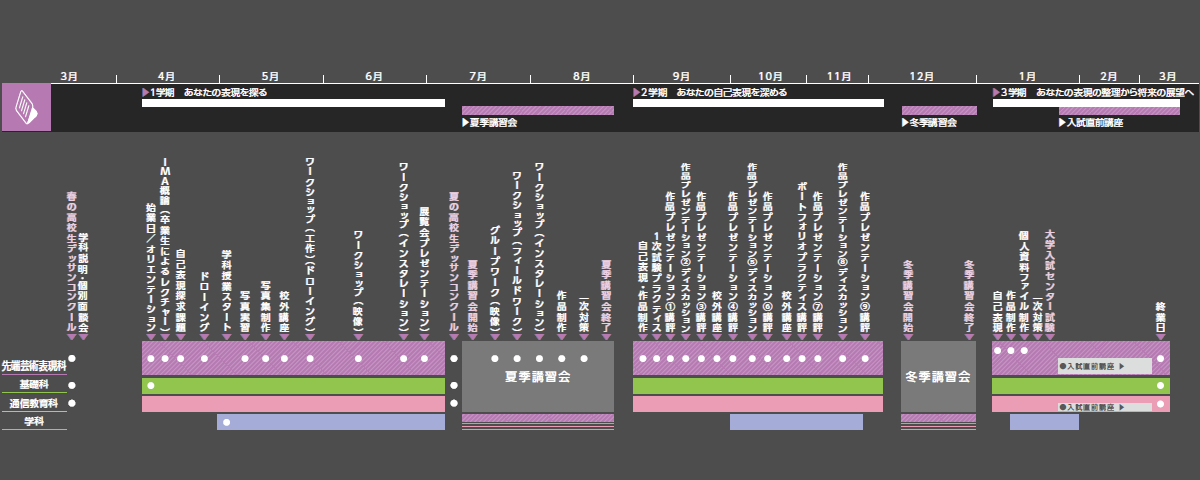Open the large gray 冬季講習会 block
Screen dimensions: 1200x480
938,377
